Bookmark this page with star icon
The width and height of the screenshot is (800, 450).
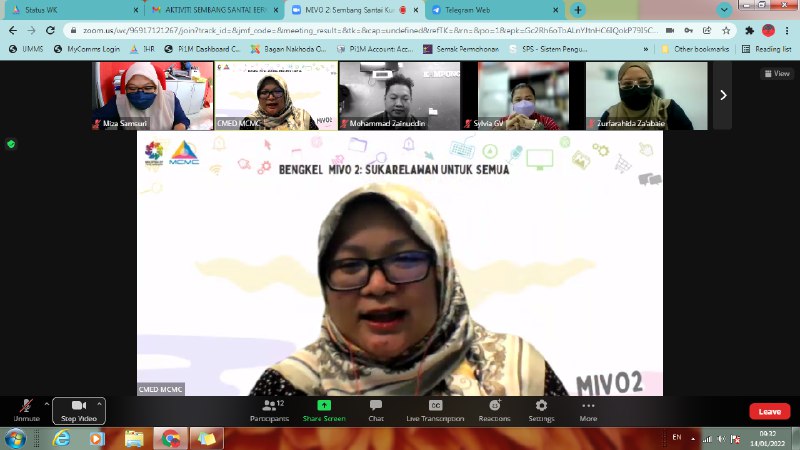pos(726,31)
